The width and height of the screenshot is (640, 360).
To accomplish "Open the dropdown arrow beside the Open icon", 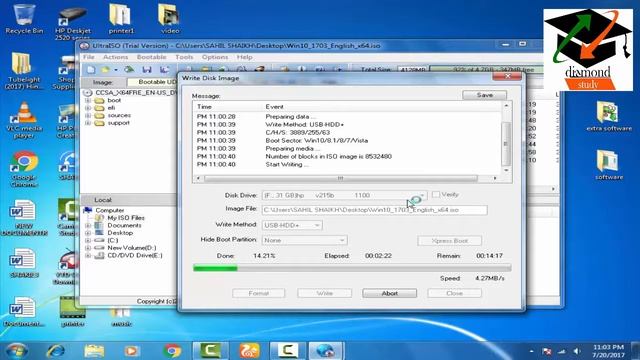I will (x=116, y=70).
